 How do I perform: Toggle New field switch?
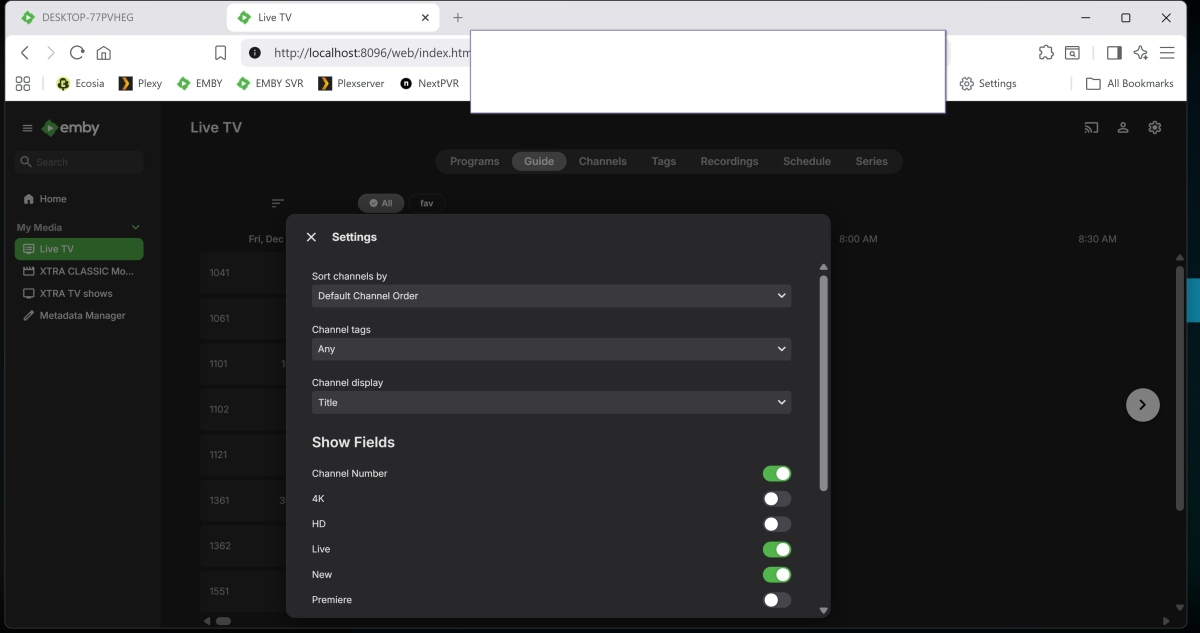[777, 575]
